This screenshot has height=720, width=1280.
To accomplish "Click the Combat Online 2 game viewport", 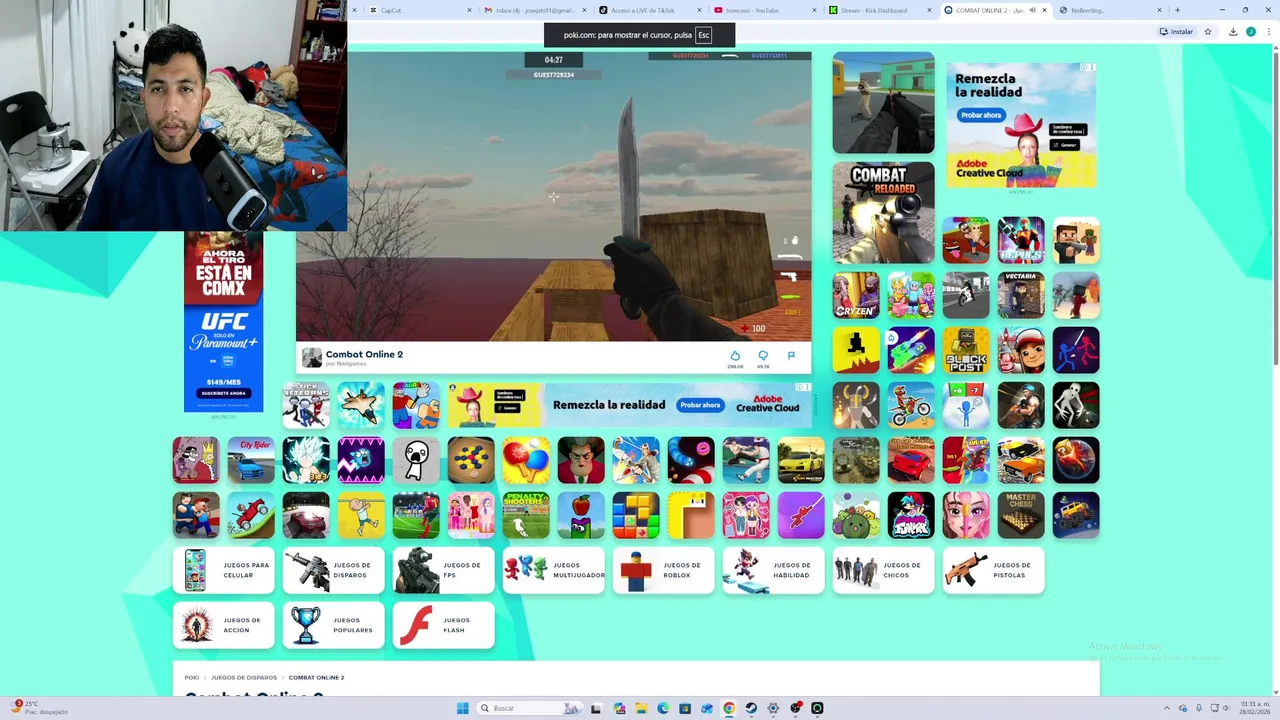I will pyautogui.click(x=553, y=197).
